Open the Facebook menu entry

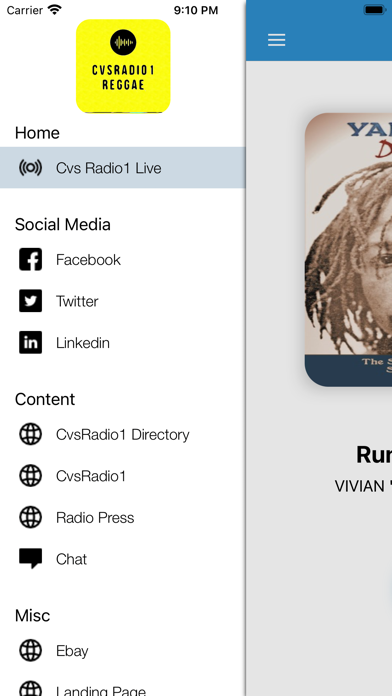(x=123, y=259)
